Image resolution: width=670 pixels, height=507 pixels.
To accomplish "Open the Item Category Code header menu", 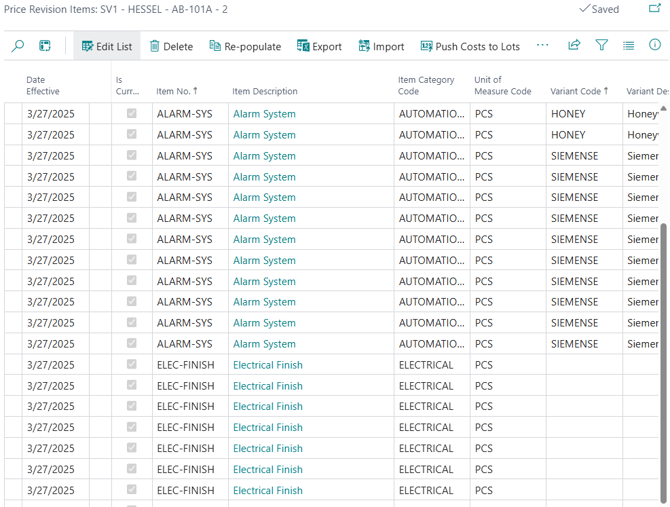I will [426, 85].
